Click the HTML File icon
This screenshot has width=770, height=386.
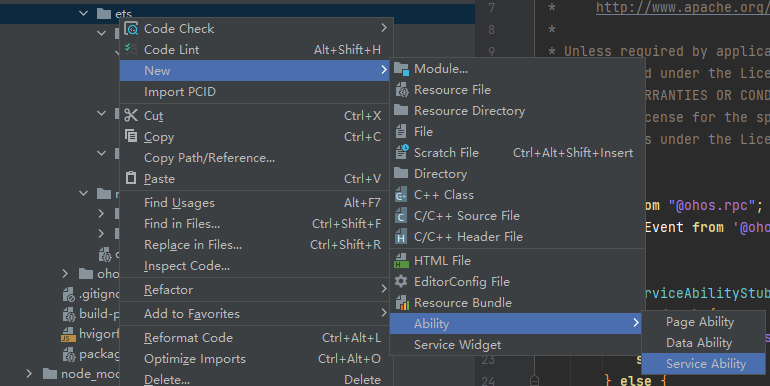click(x=401, y=261)
